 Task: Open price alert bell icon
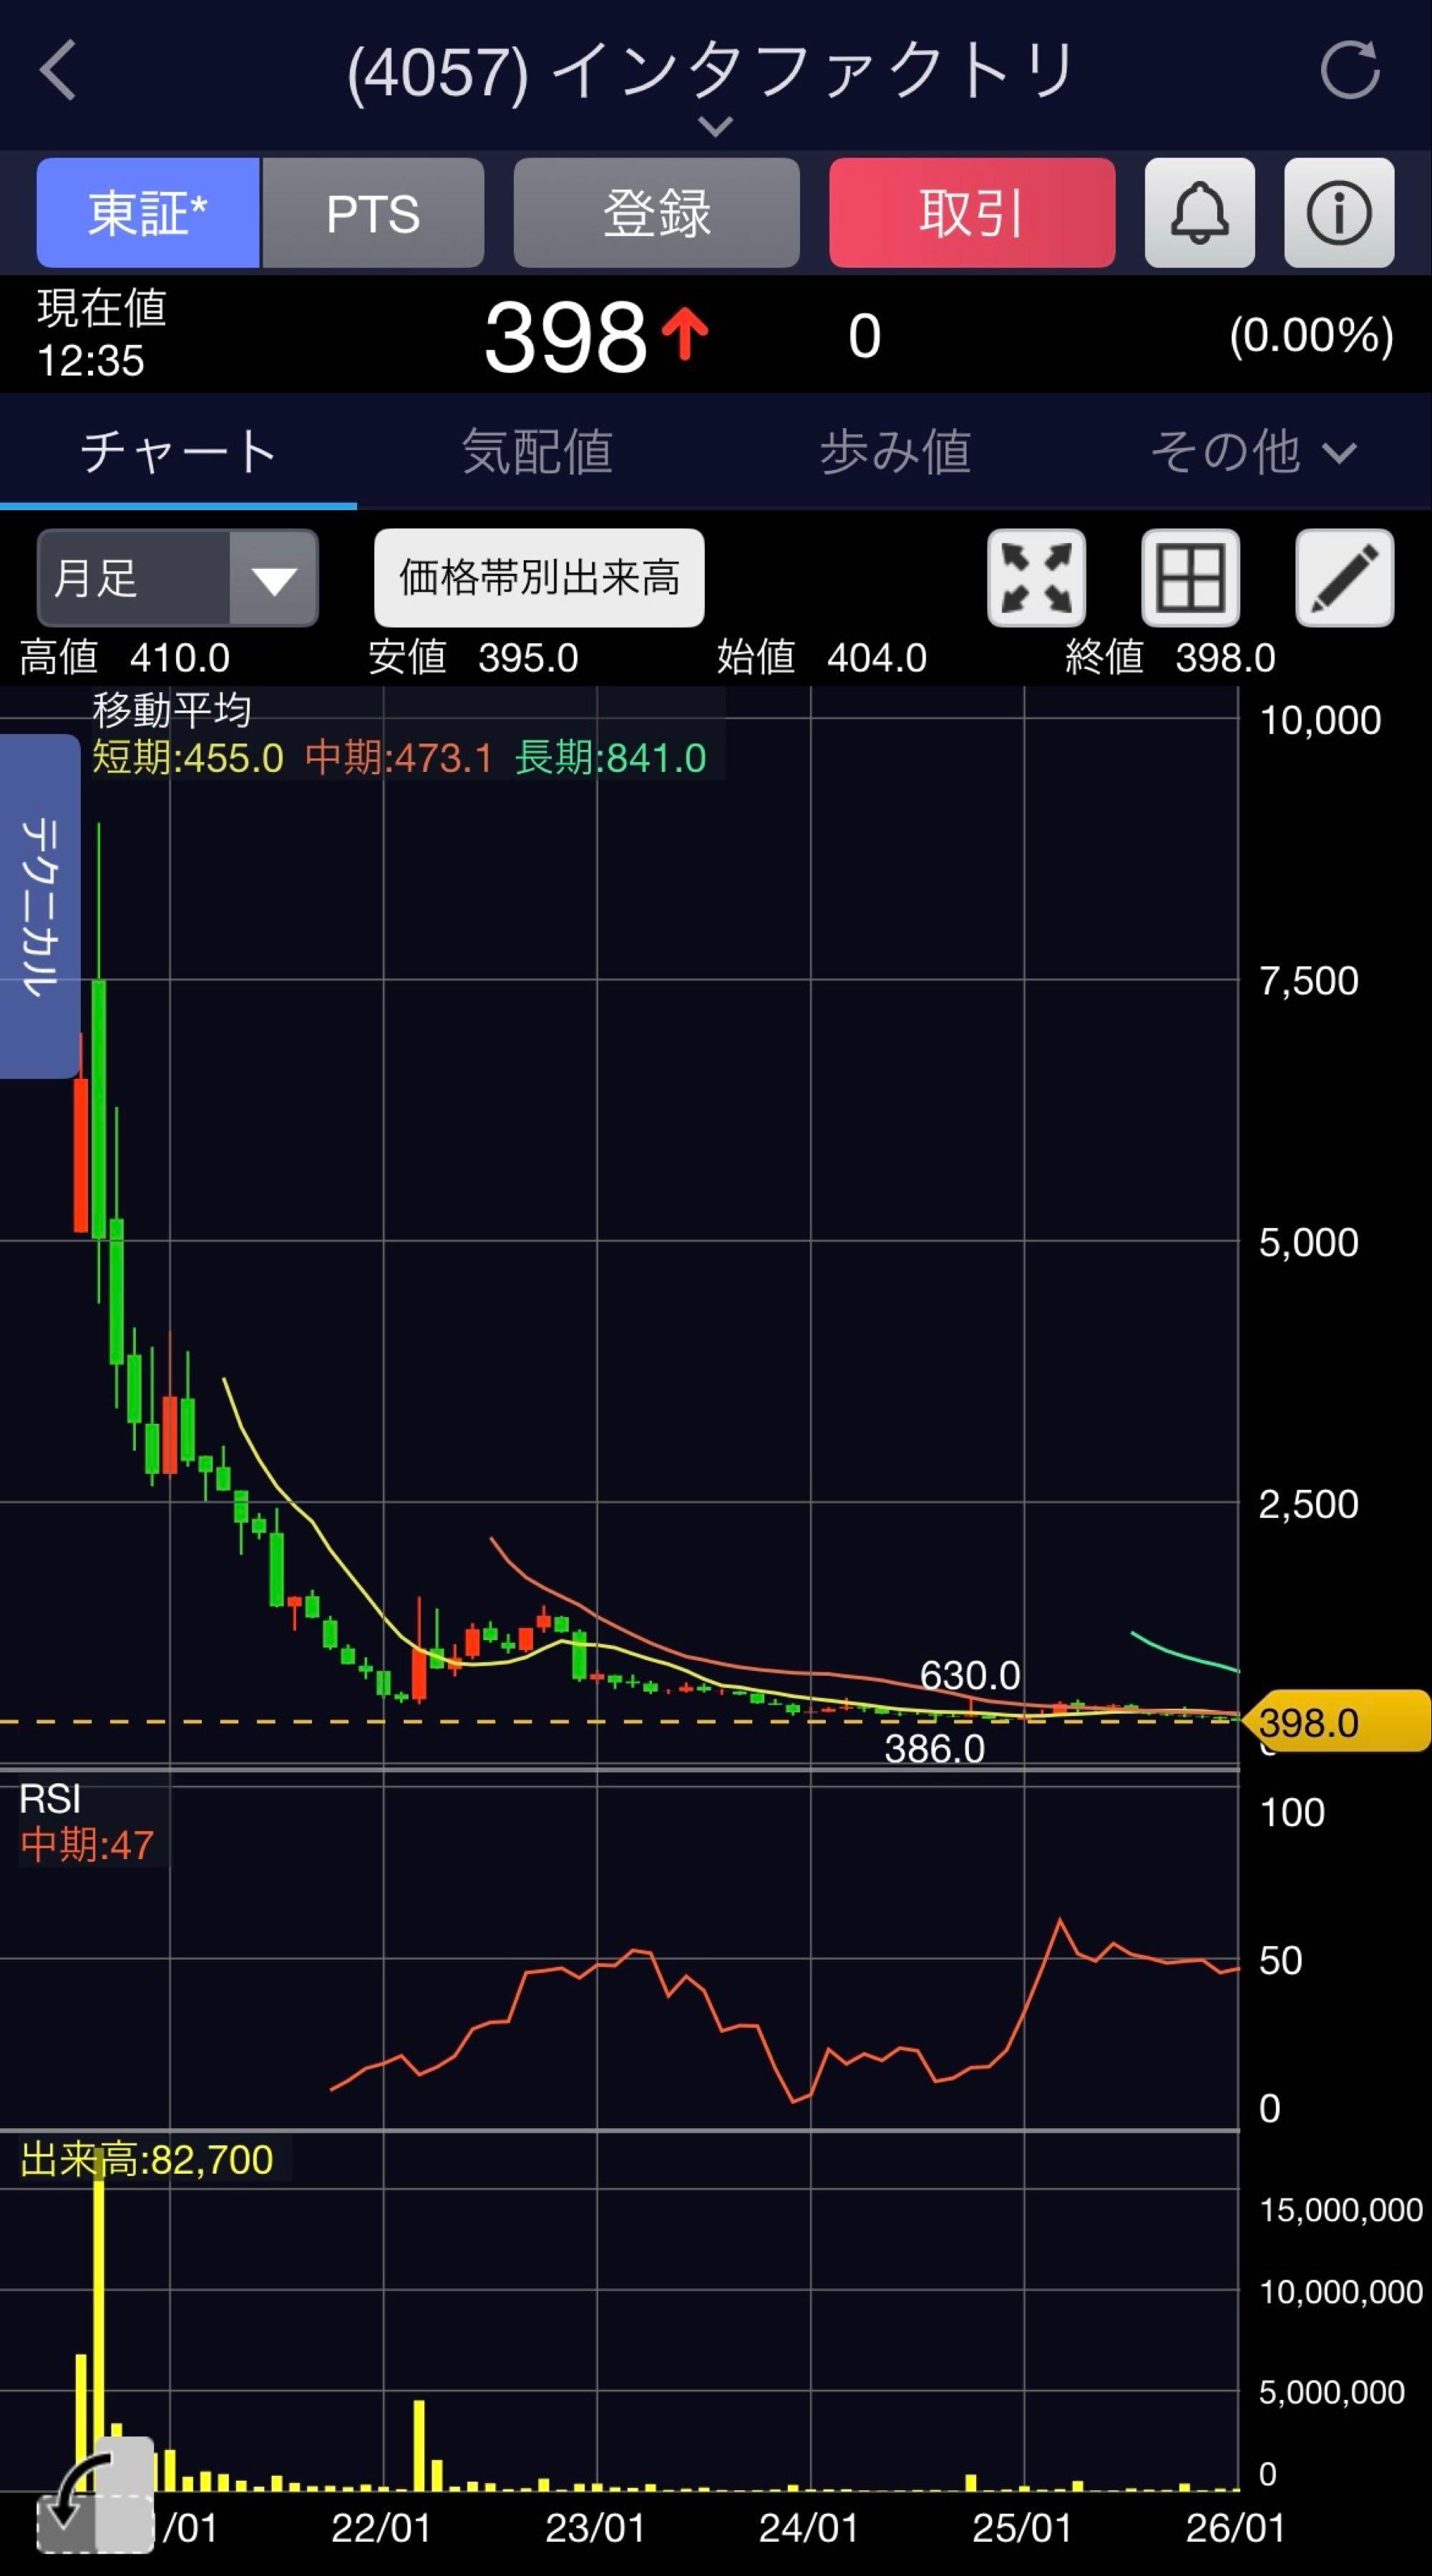coord(1199,212)
